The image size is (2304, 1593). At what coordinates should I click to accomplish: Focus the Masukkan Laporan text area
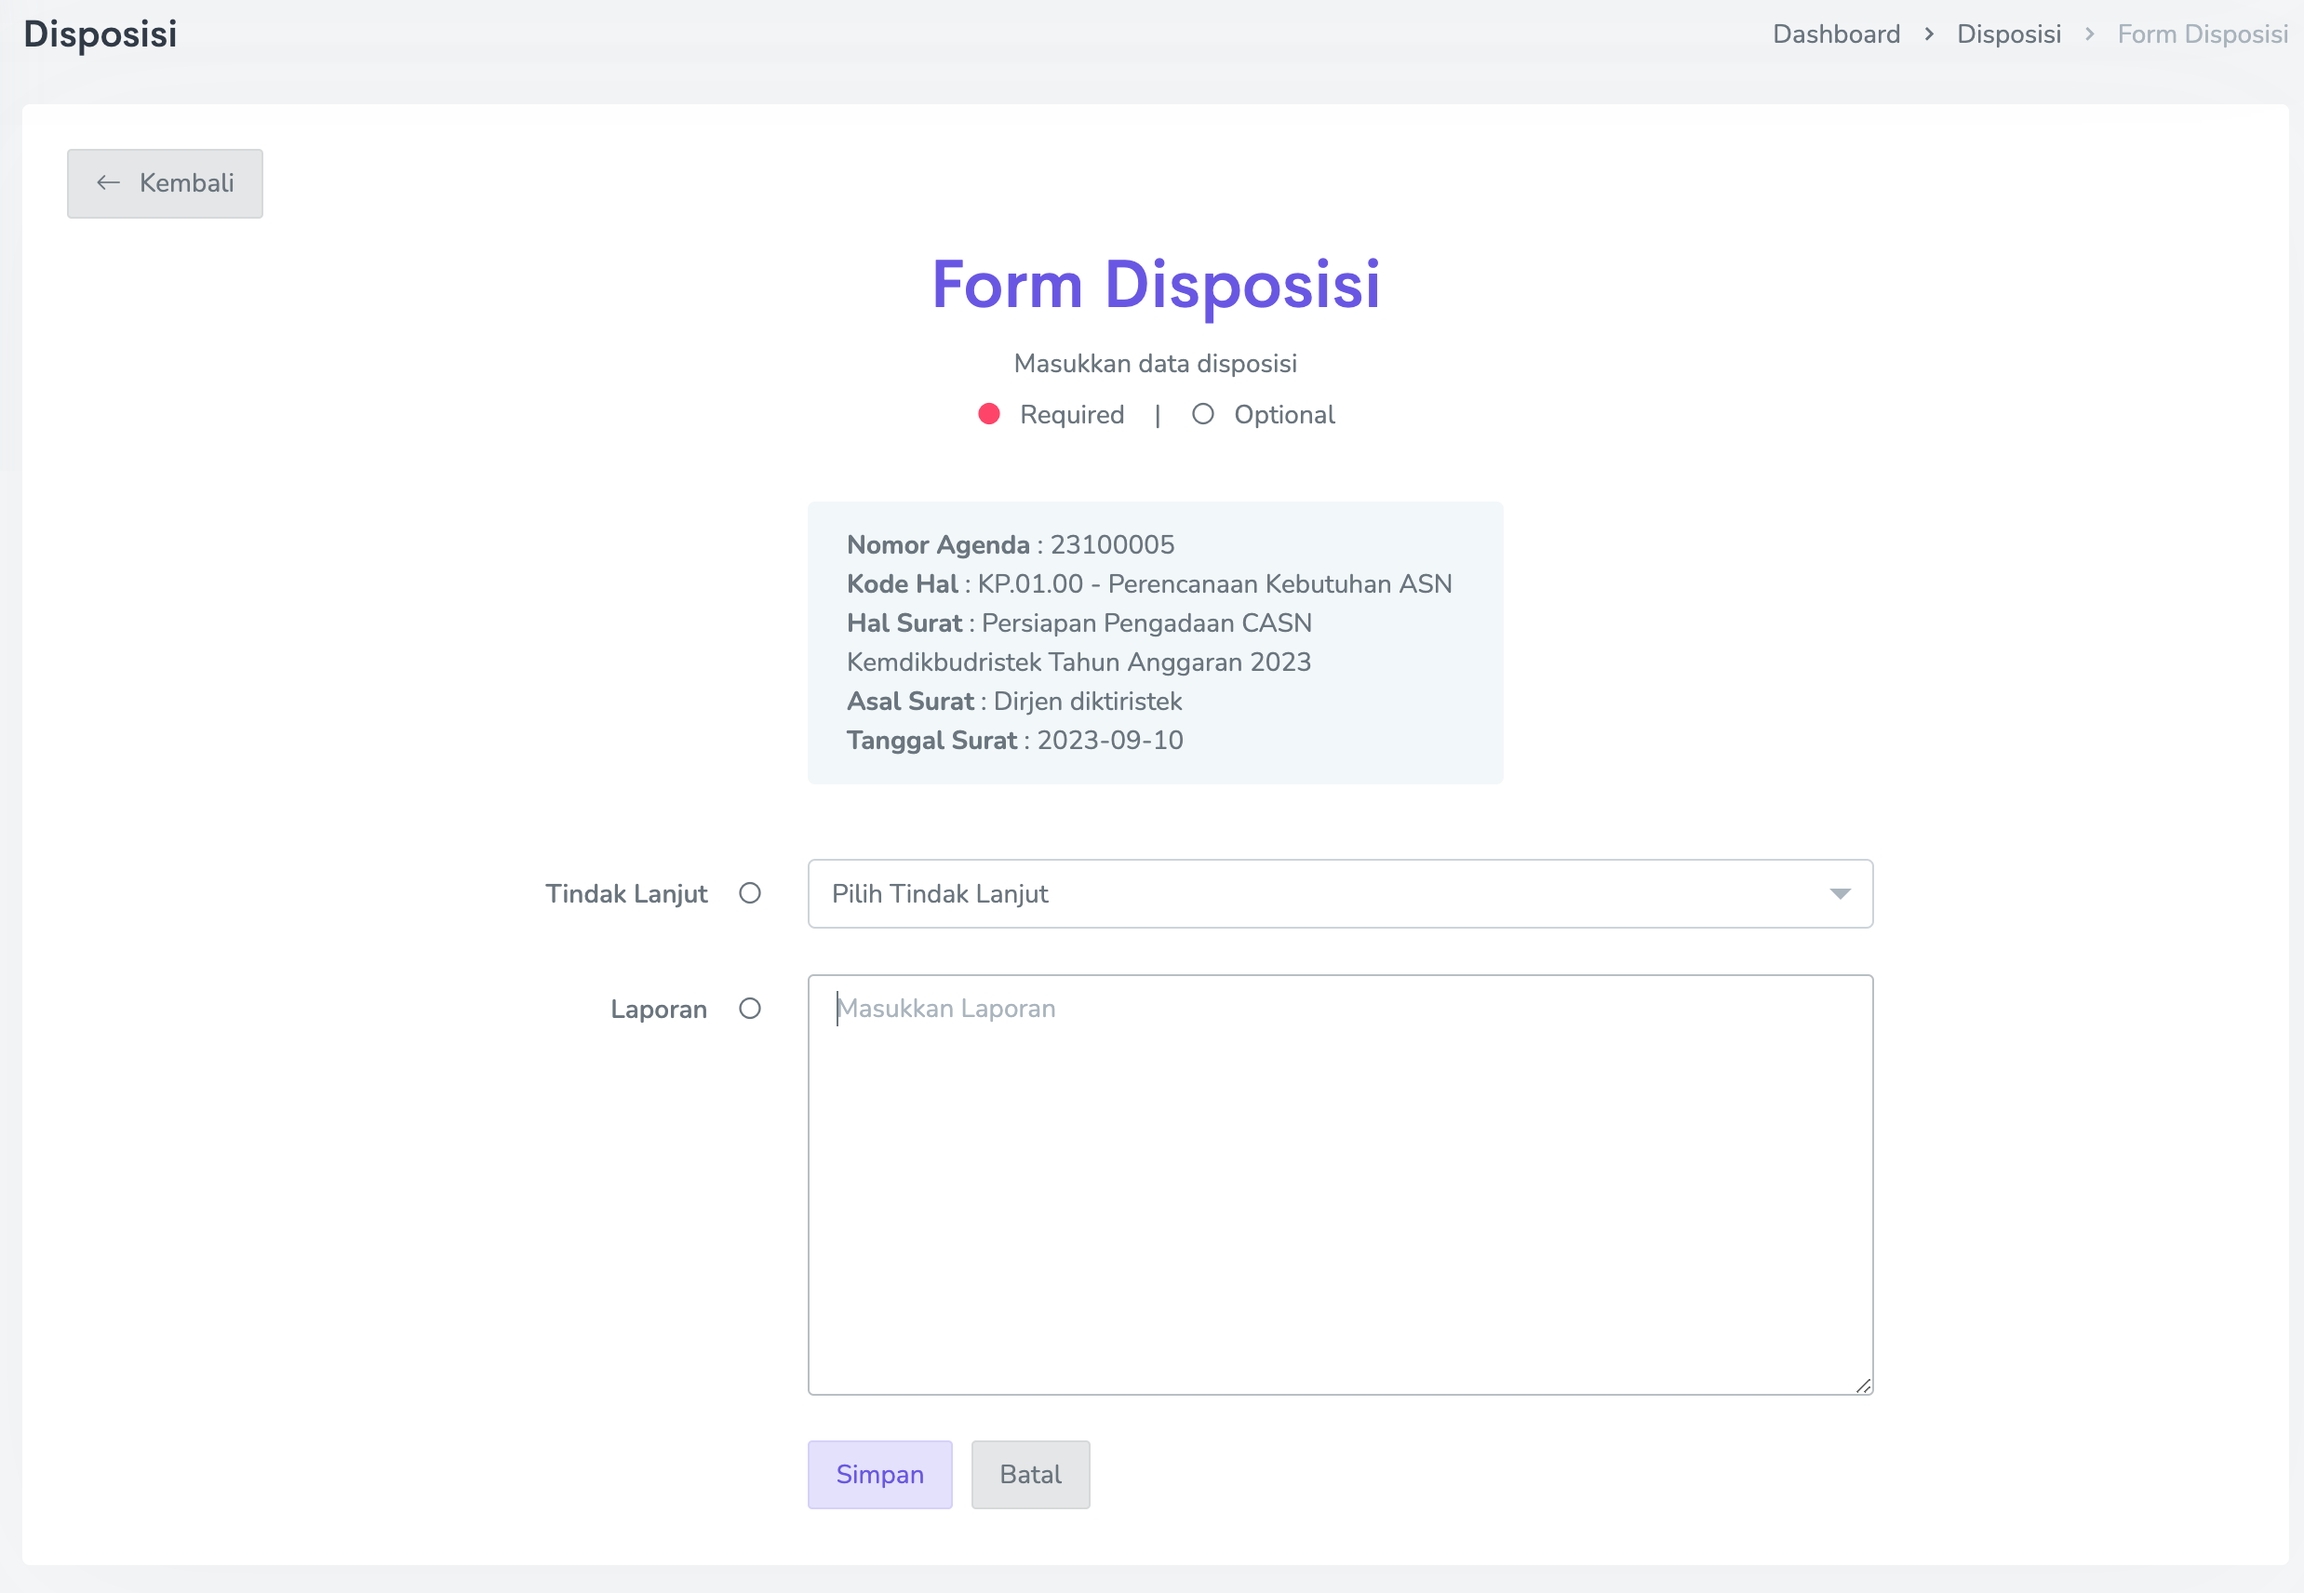coord(1340,1185)
